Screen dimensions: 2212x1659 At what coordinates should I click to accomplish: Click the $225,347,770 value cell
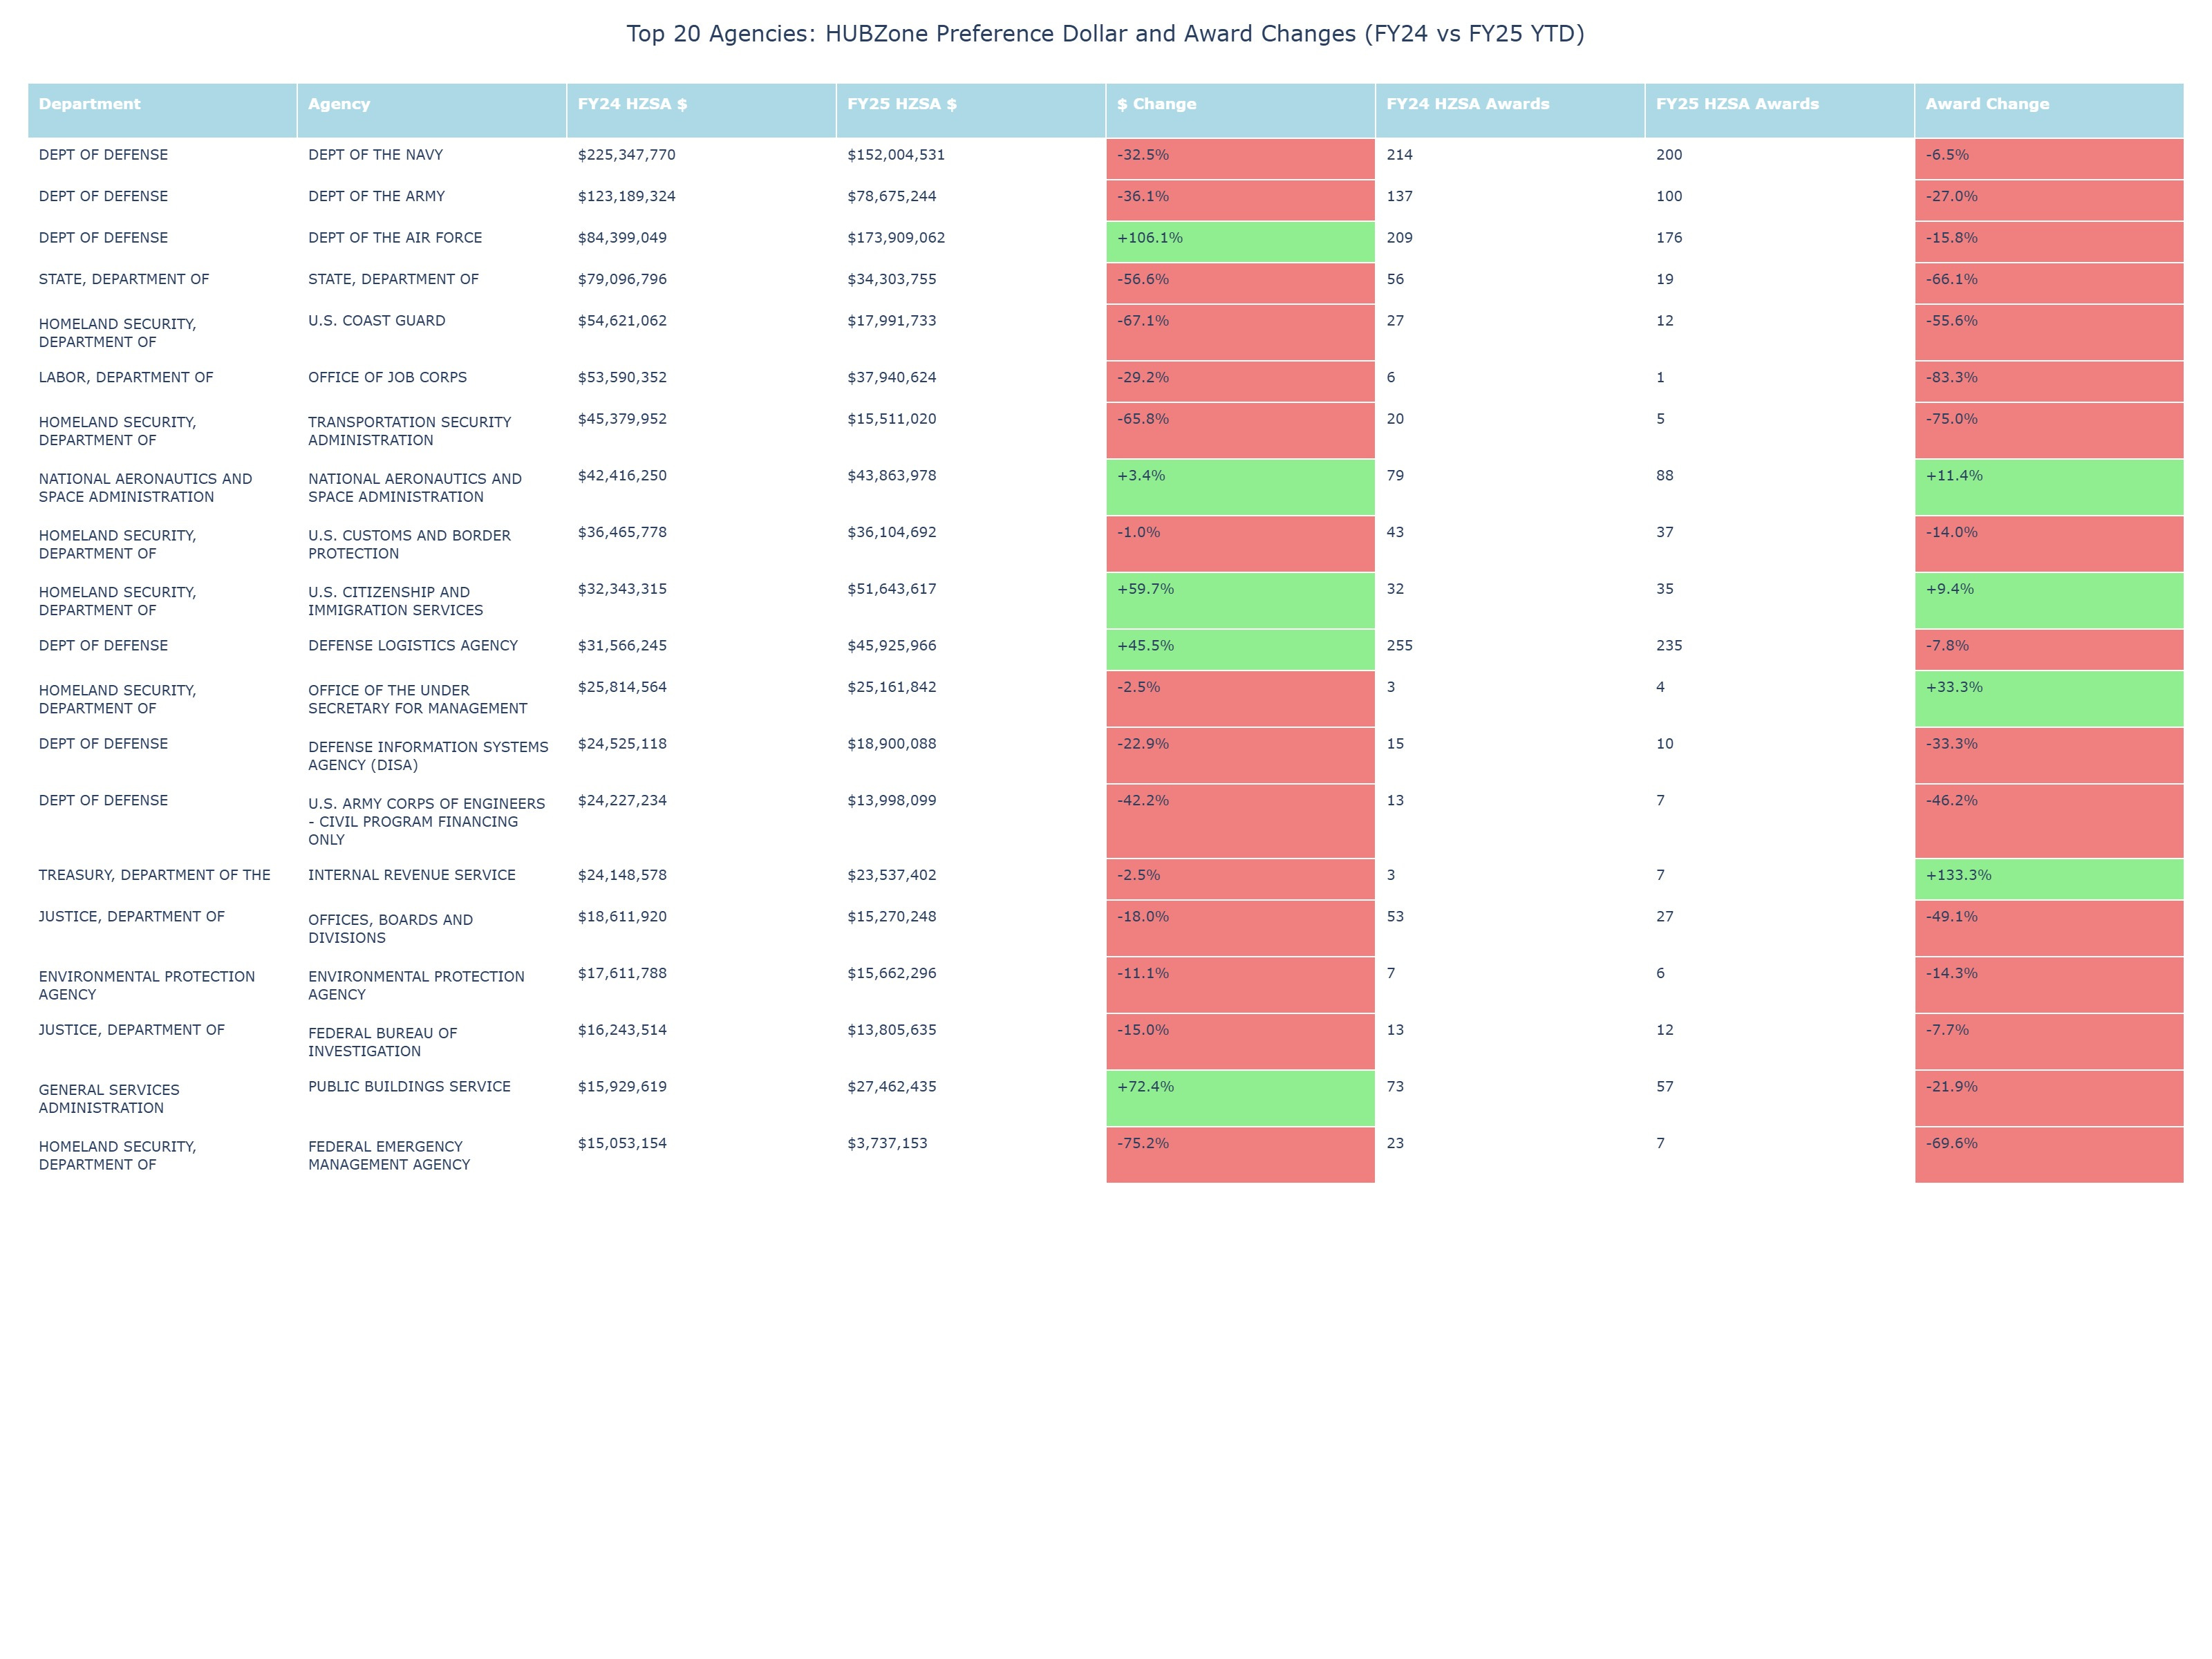pyautogui.click(x=626, y=155)
